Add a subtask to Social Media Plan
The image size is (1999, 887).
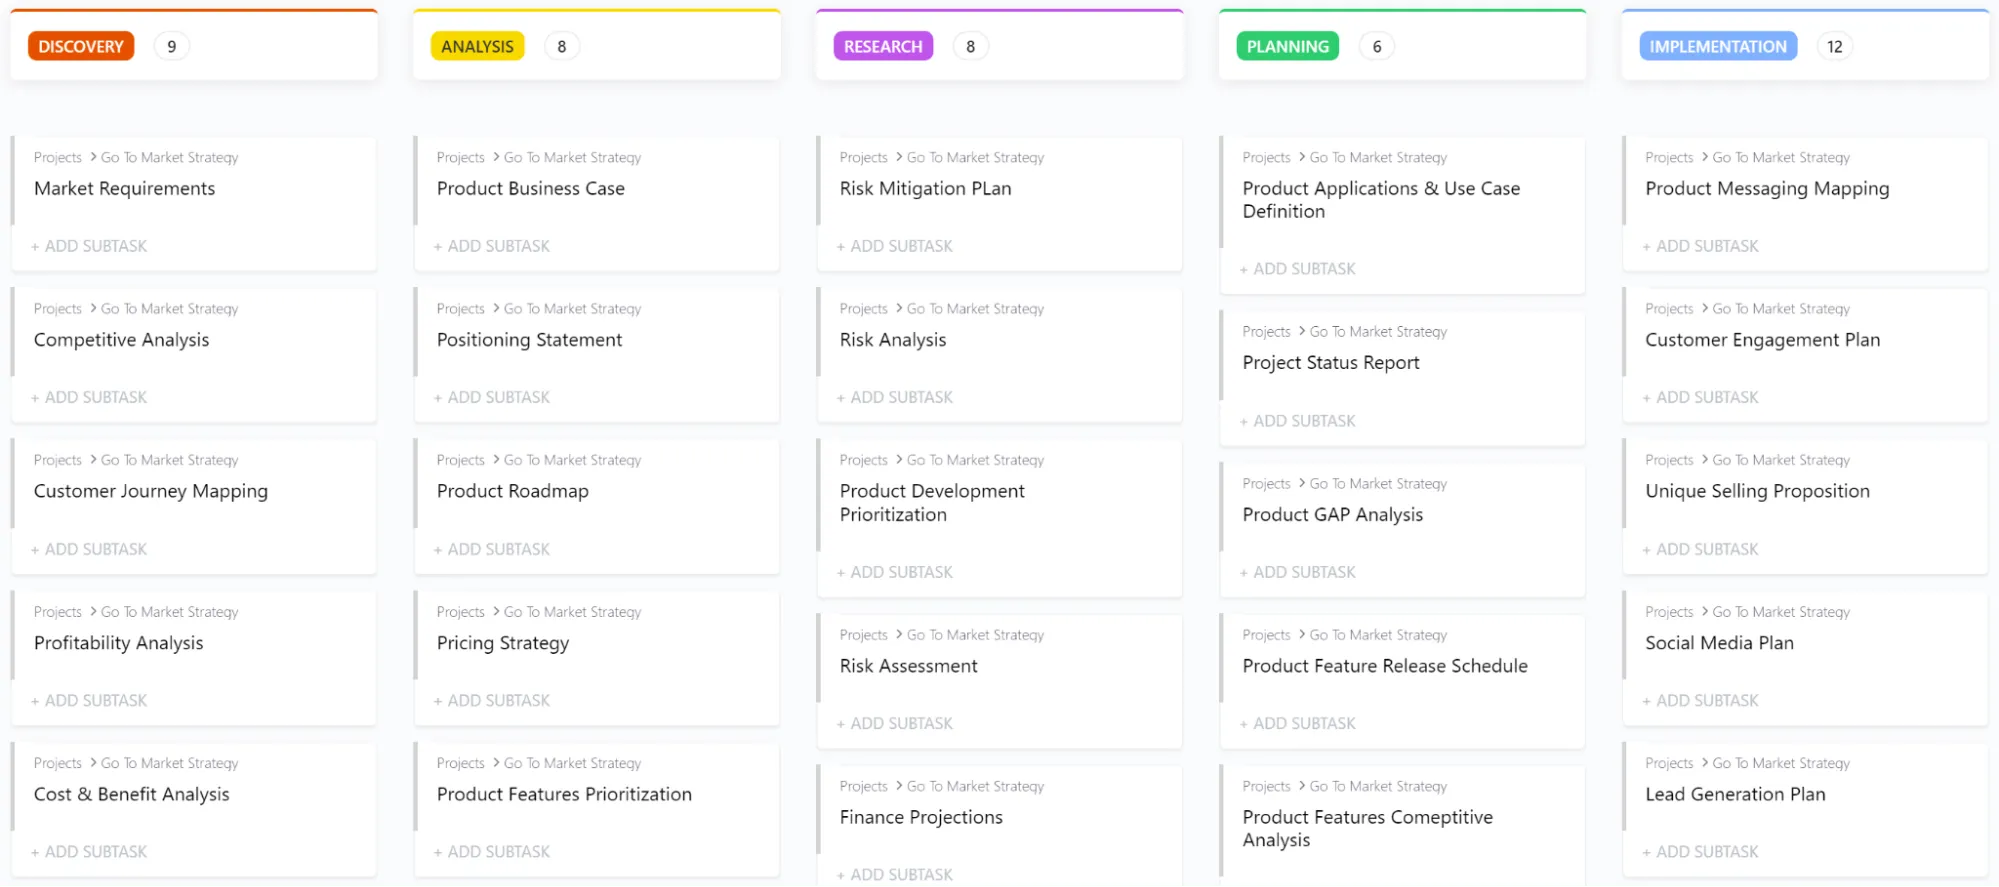[x=1701, y=700]
